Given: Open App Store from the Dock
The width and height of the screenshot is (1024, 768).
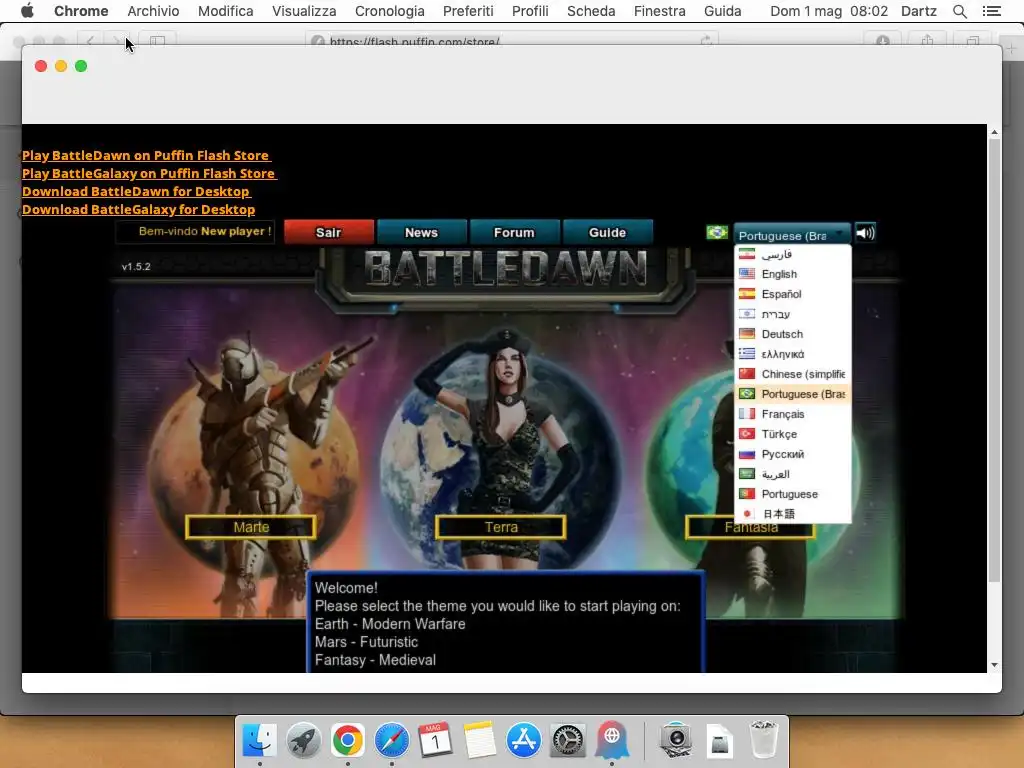Looking at the screenshot, I should click(524, 740).
